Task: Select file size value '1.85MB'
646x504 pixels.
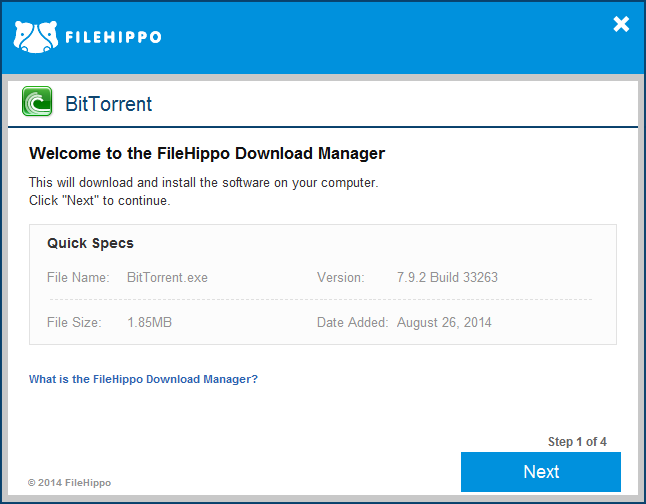Action: click(x=150, y=322)
